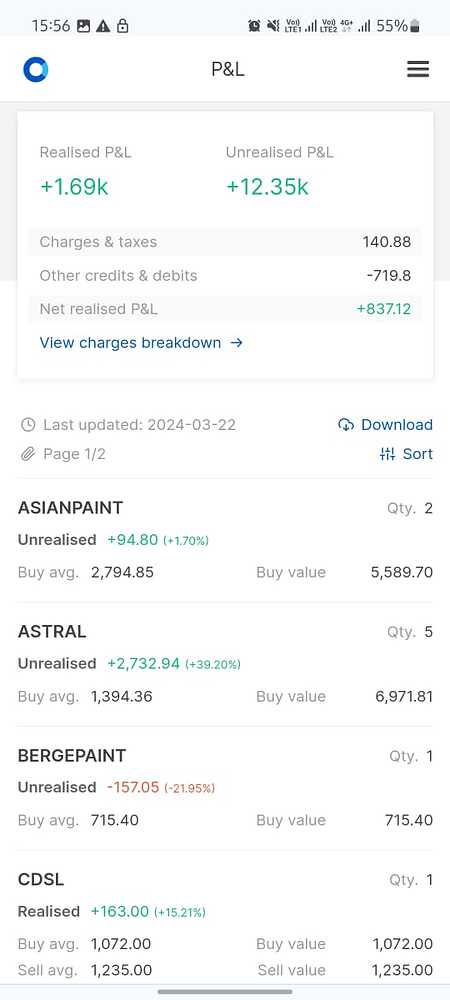Tap the blue Console logo icon

coord(36,70)
